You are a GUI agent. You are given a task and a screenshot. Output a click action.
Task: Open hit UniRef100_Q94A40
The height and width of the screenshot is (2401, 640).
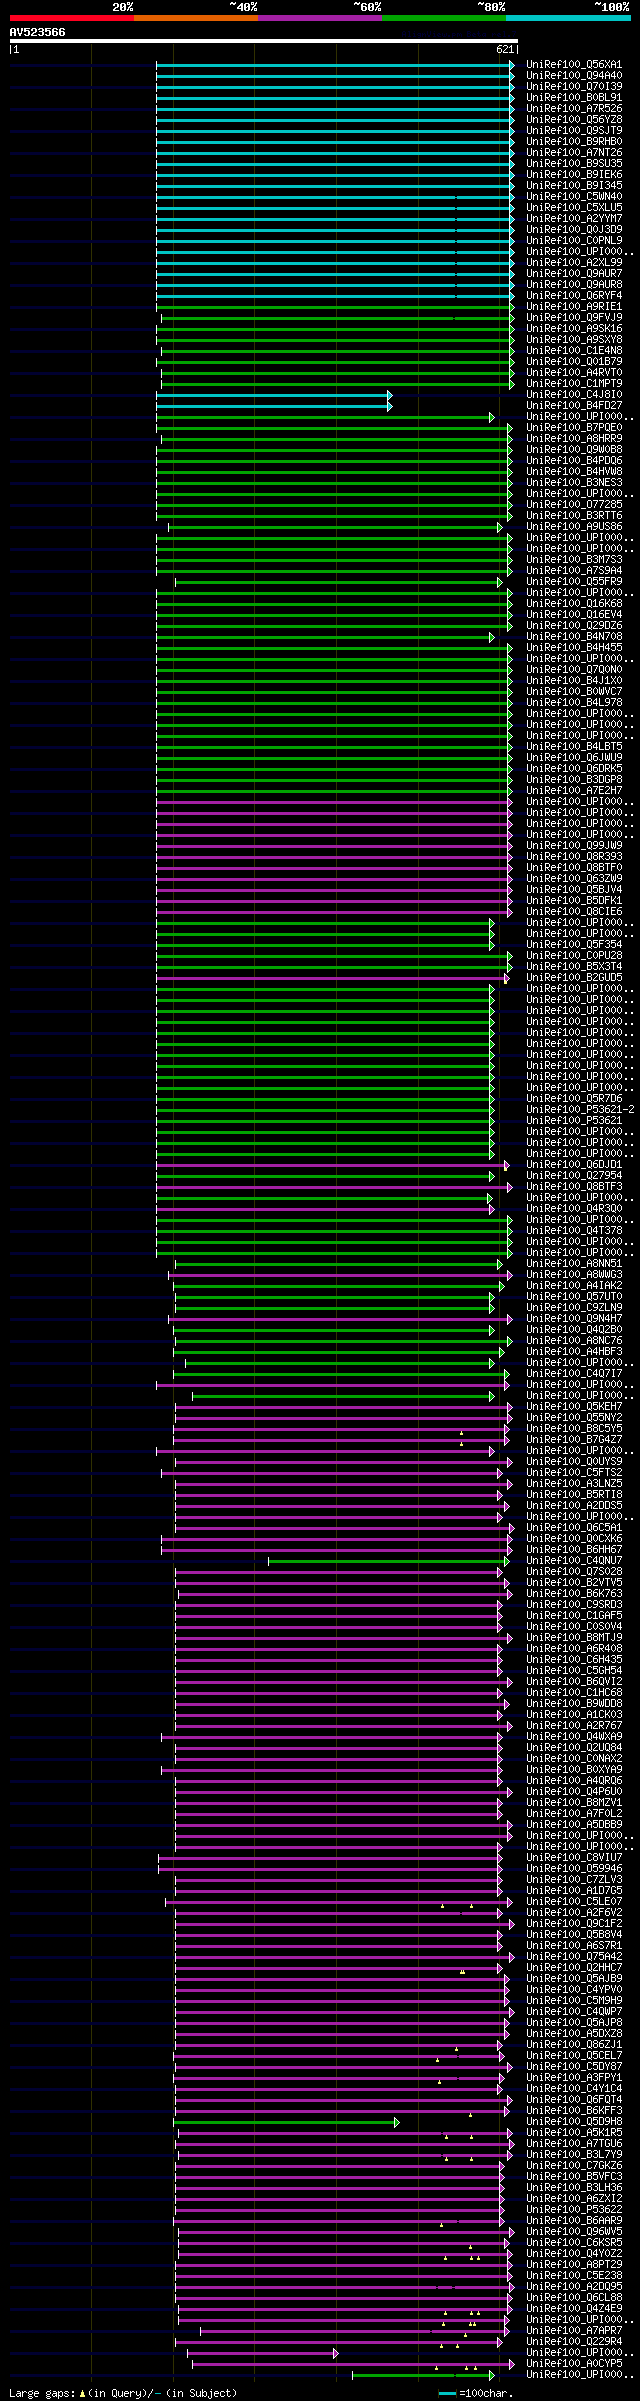click(x=574, y=75)
